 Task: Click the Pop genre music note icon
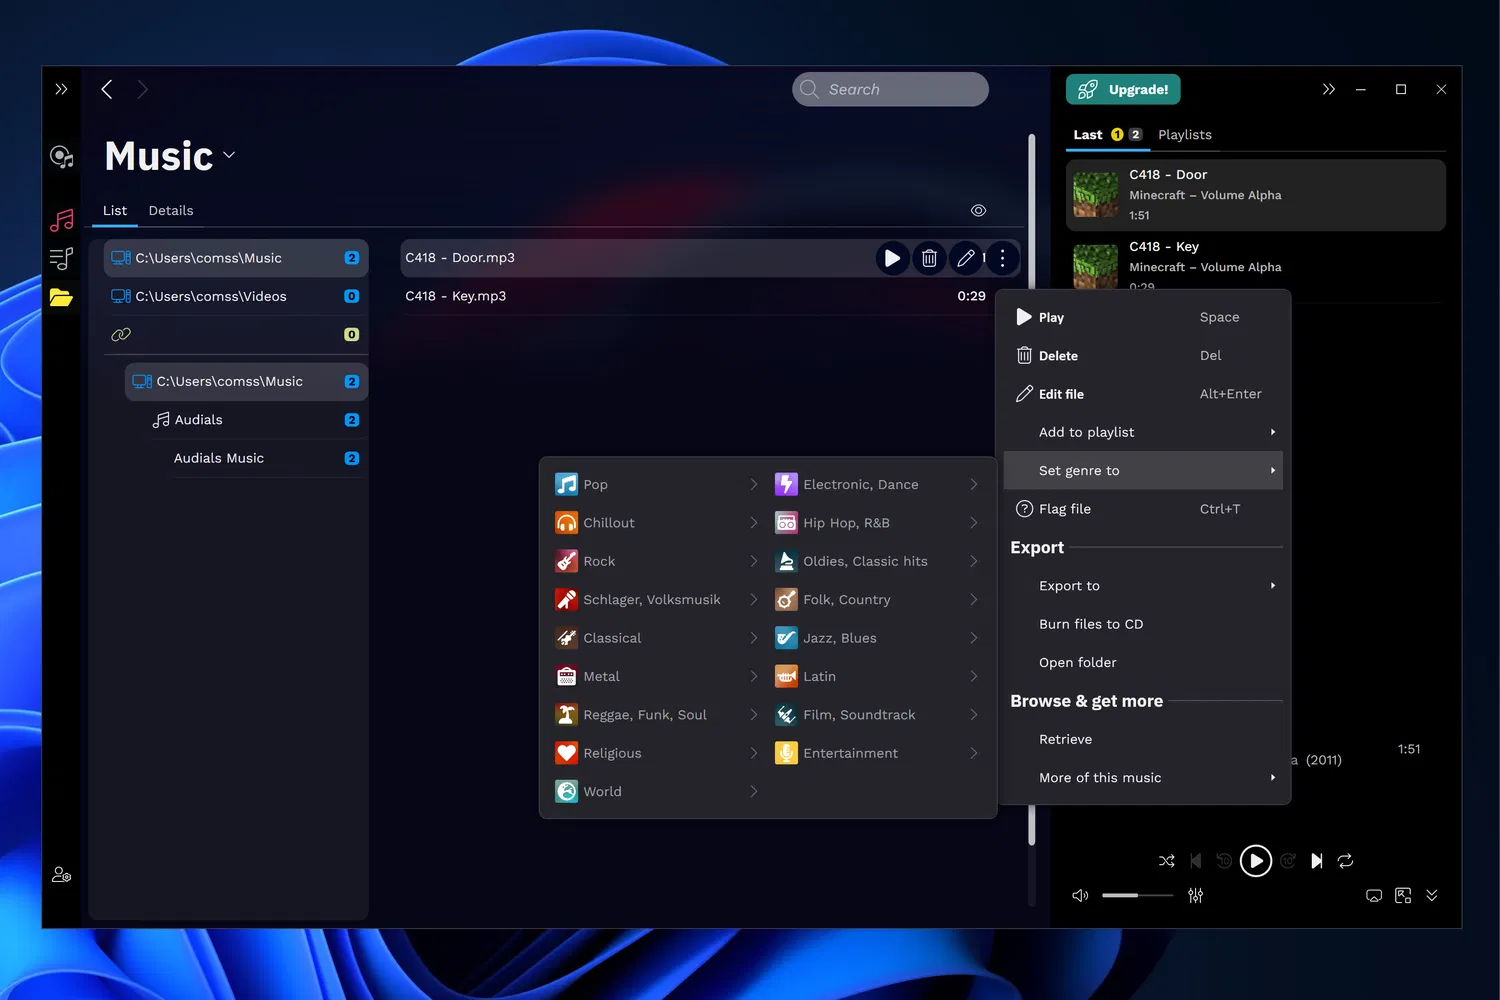[566, 484]
